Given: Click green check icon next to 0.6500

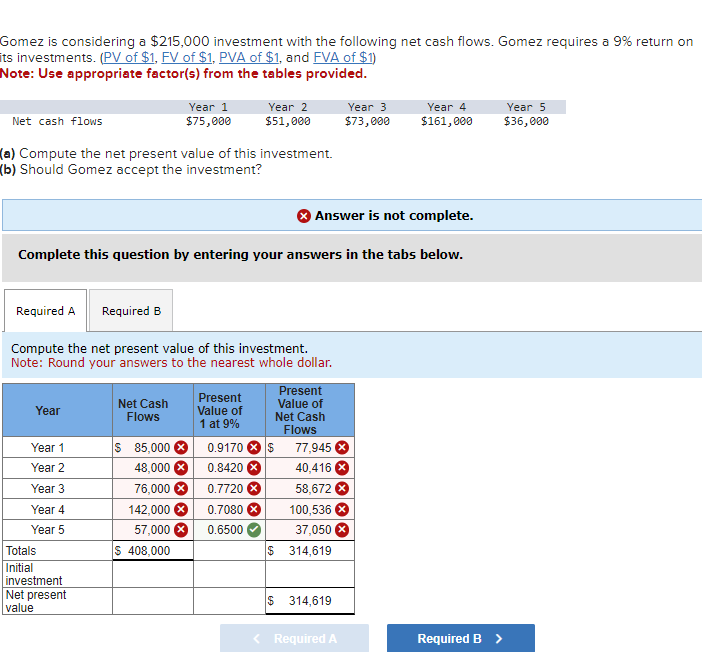Looking at the screenshot, I should coord(254,530).
